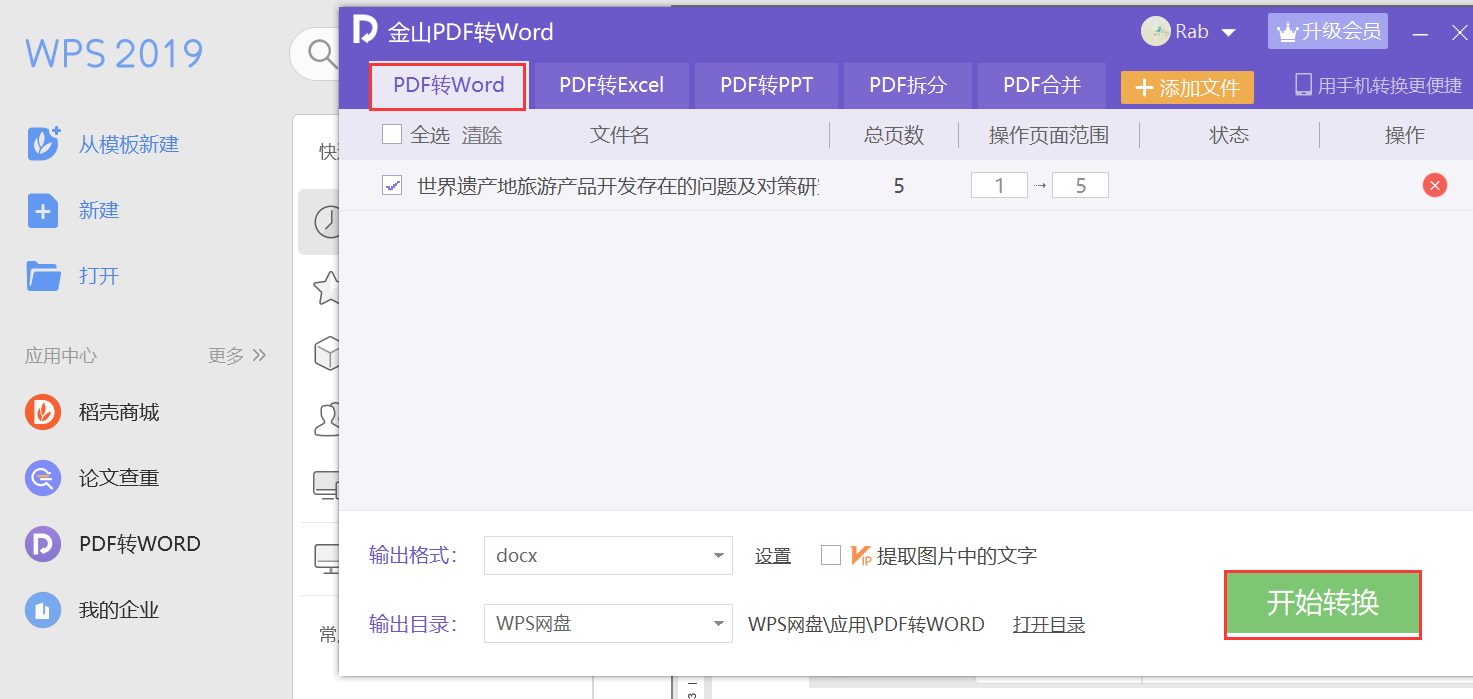The image size is (1473, 699).
Task: Open 我的企业 icon
Action: [43, 610]
